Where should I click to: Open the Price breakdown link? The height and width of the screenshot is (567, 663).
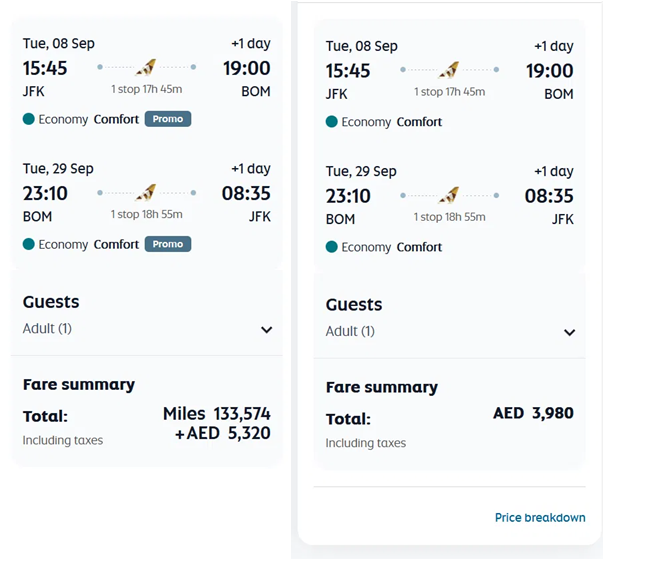pyautogui.click(x=540, y=518)
